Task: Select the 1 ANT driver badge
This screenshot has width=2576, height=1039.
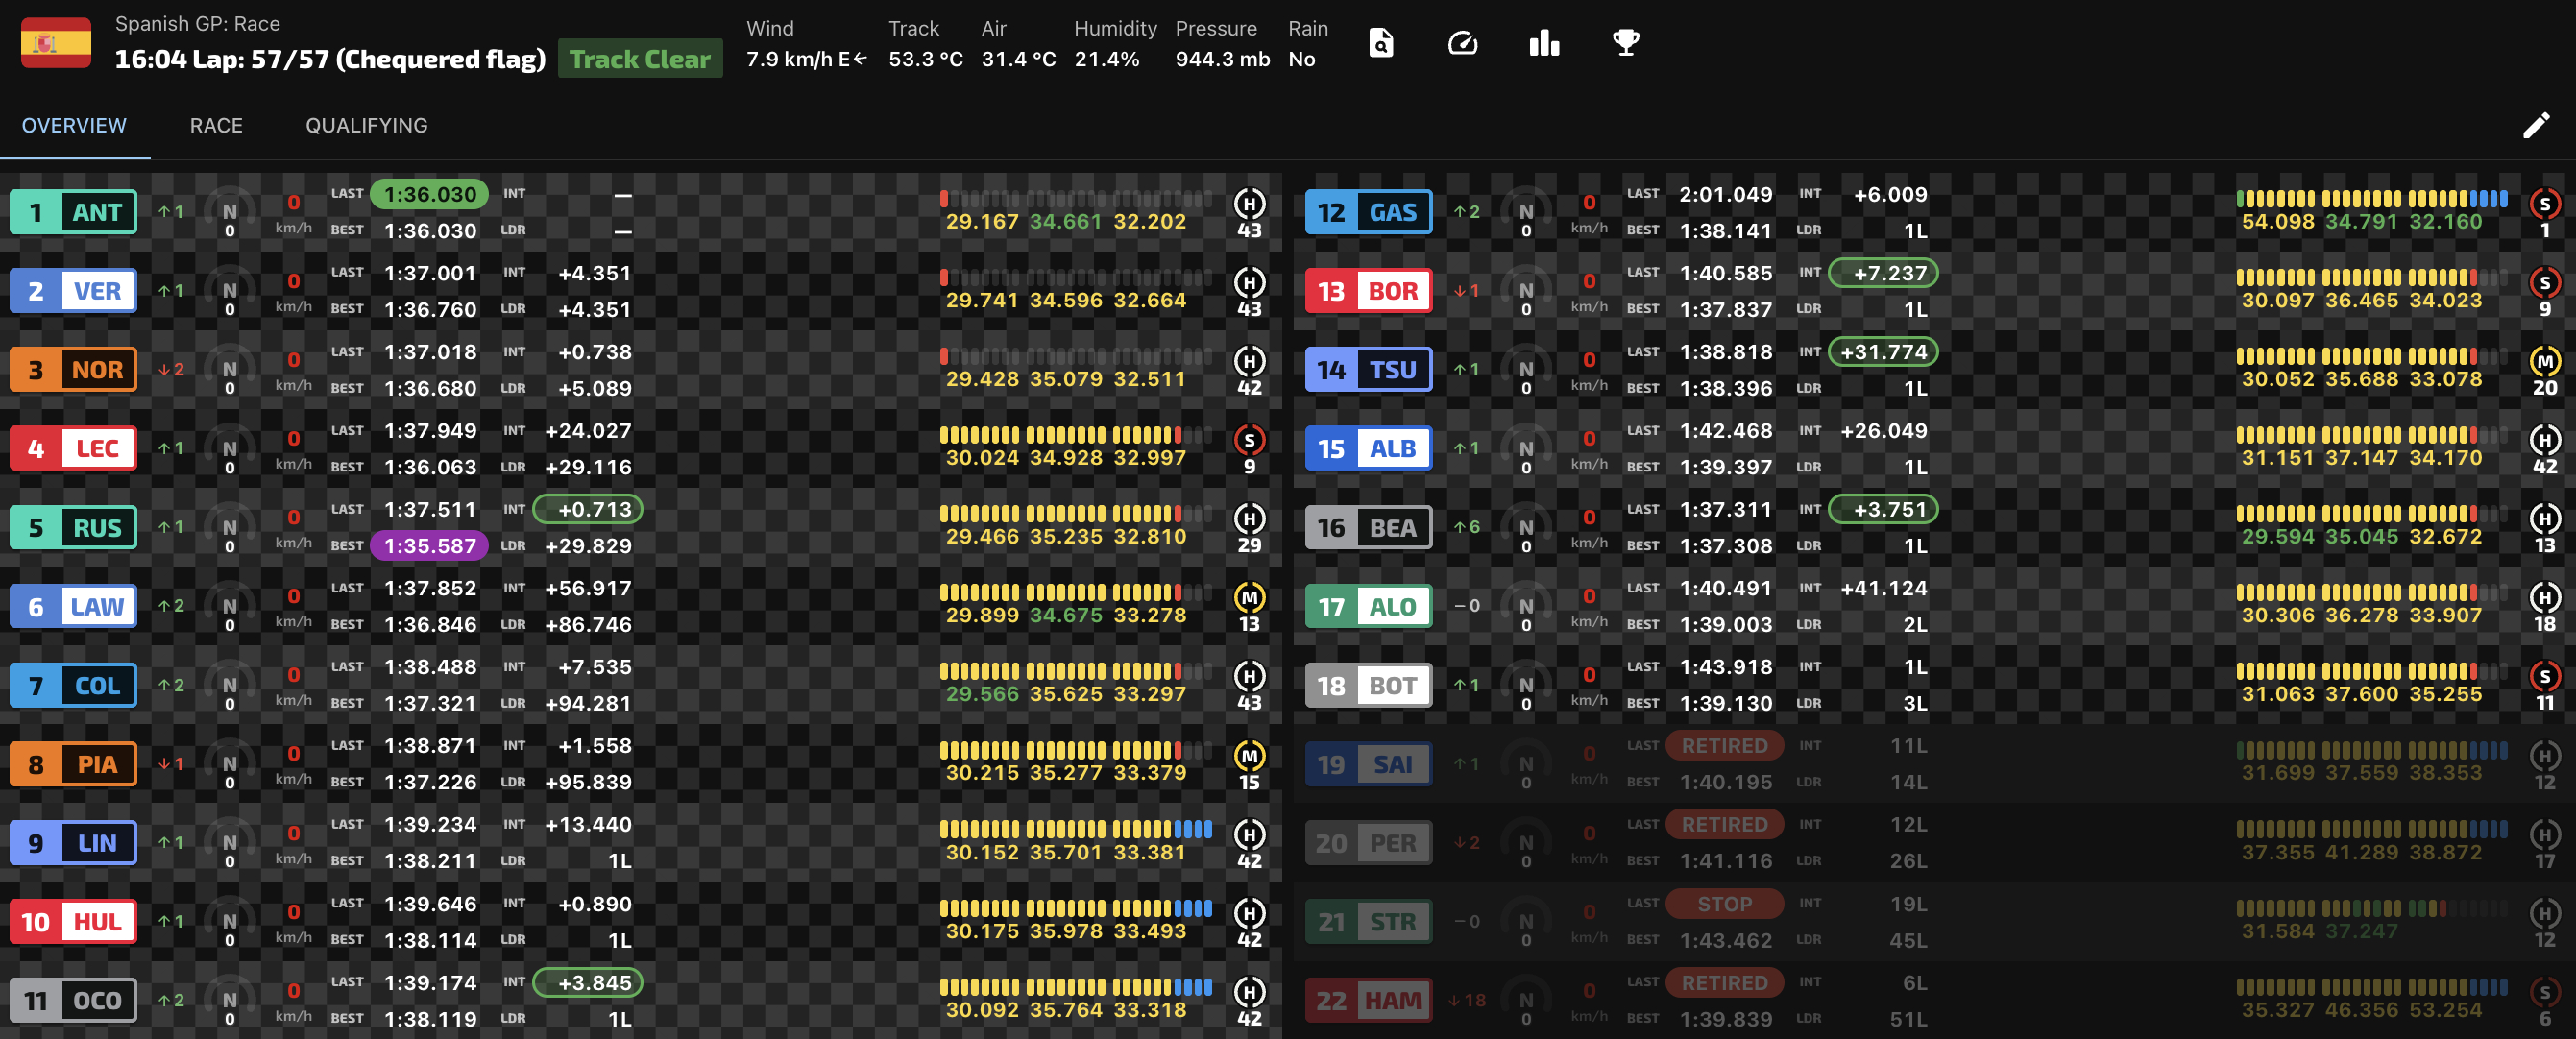Action: 73,212
